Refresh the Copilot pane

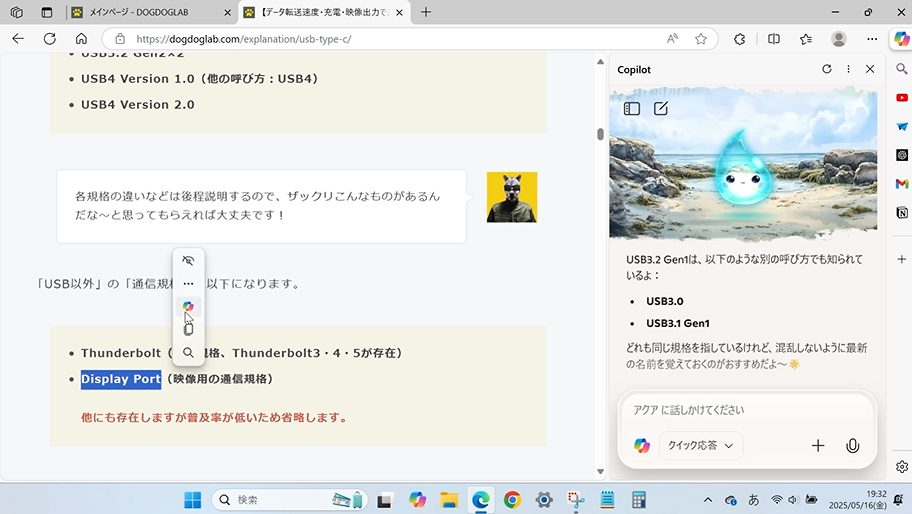point(826,69)
